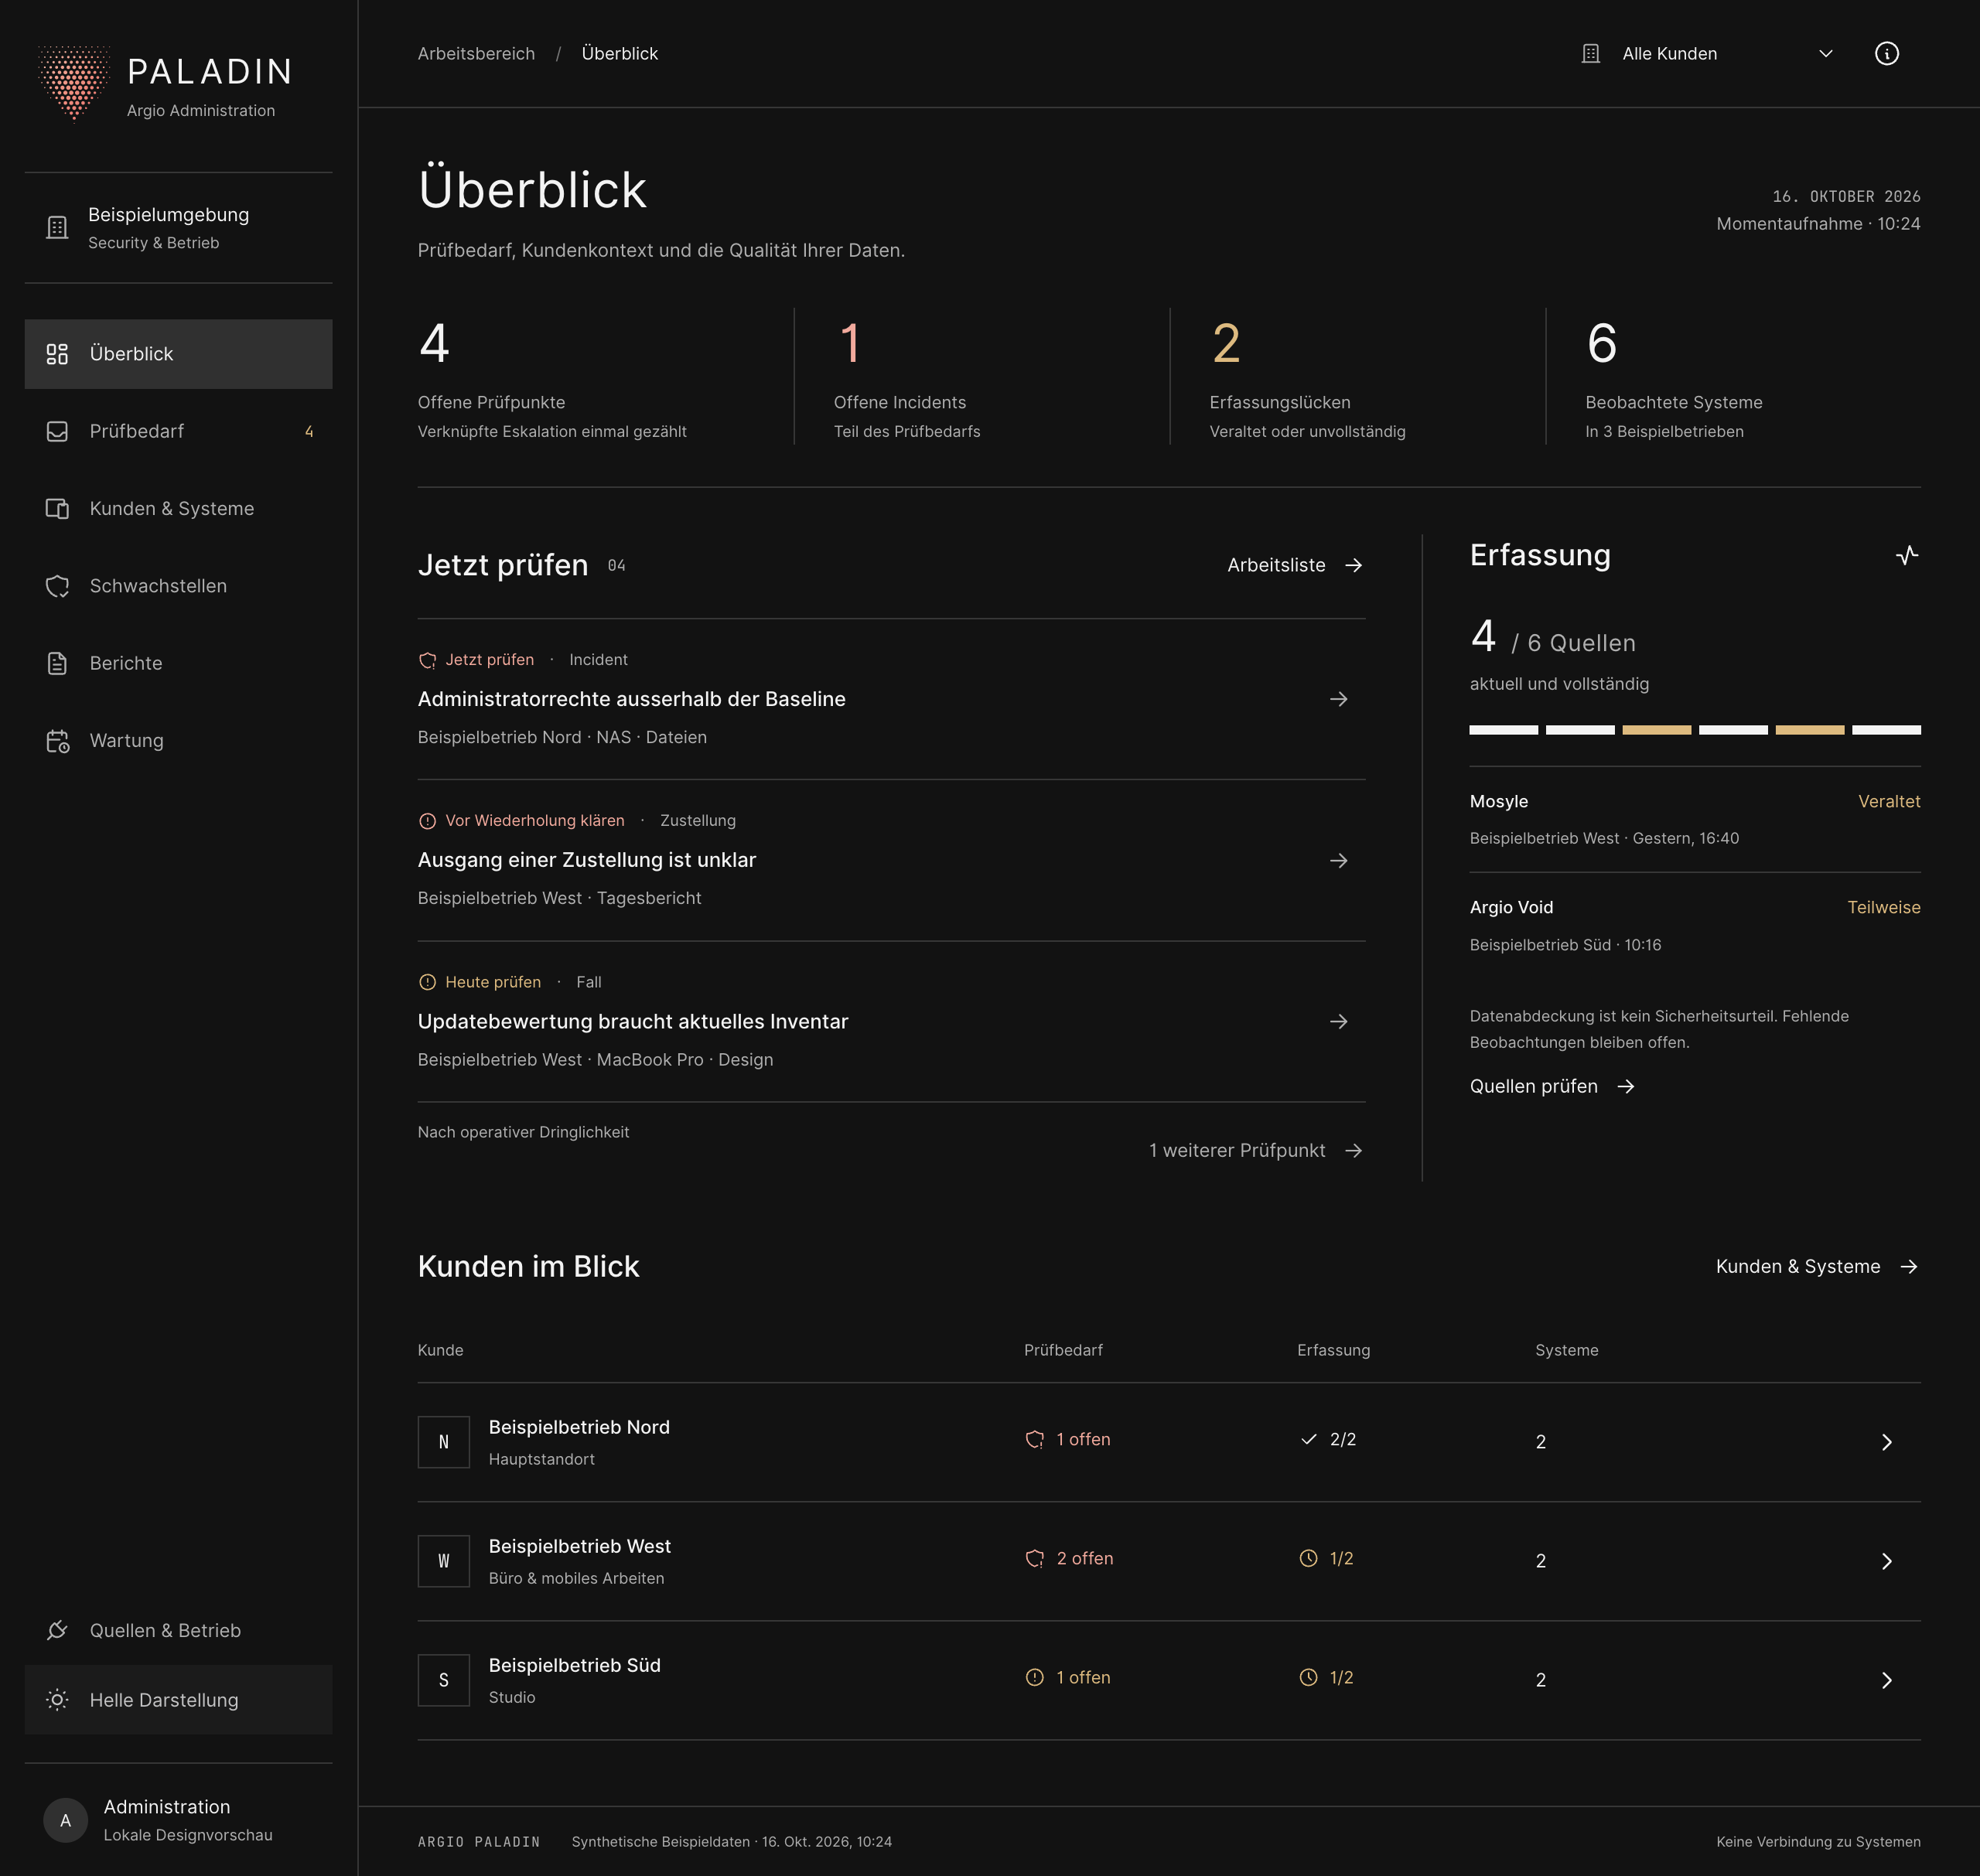This screenshot has height=1876, width=1980.
Task: Expand Beispielbetrieb Nord row chevron
Action: click(1886, 1441)
